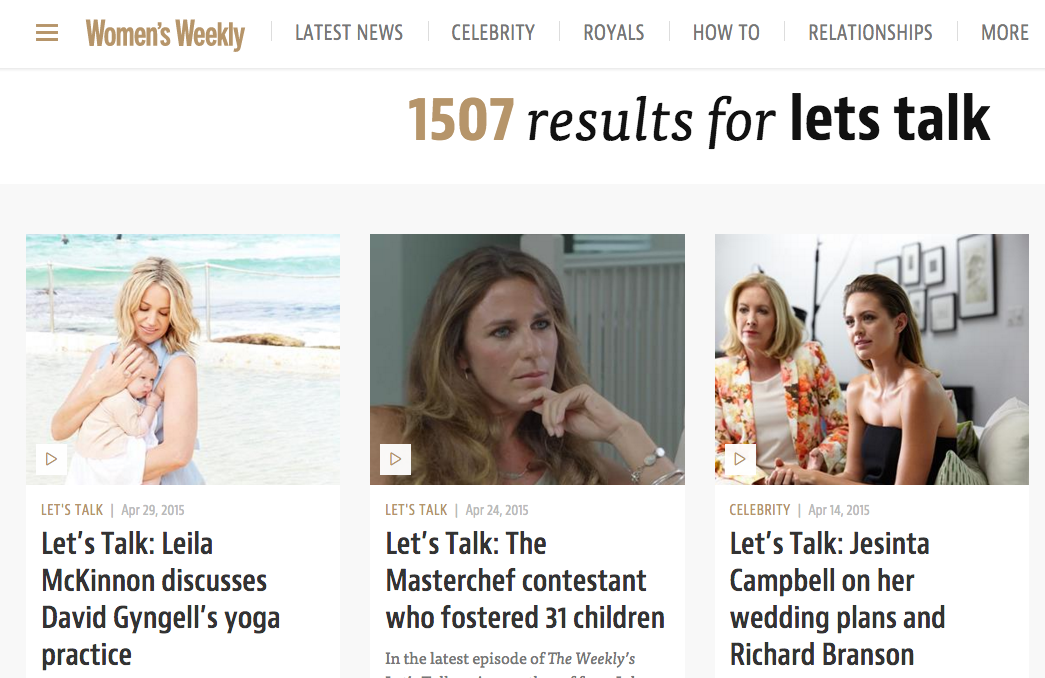Click Let's Talk tag above Masterchef headline

[x=416, y=510]
